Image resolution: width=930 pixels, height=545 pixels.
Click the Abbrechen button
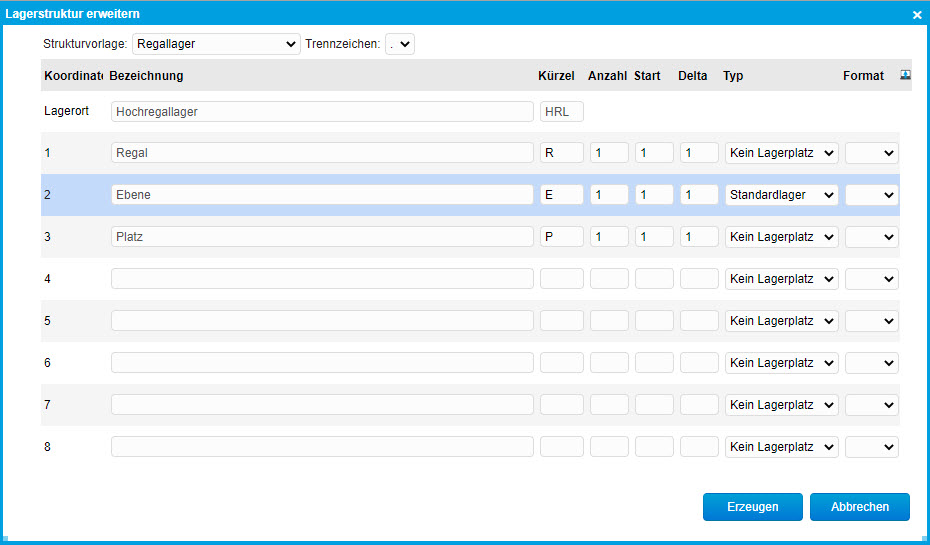click(x=859, y=507)
